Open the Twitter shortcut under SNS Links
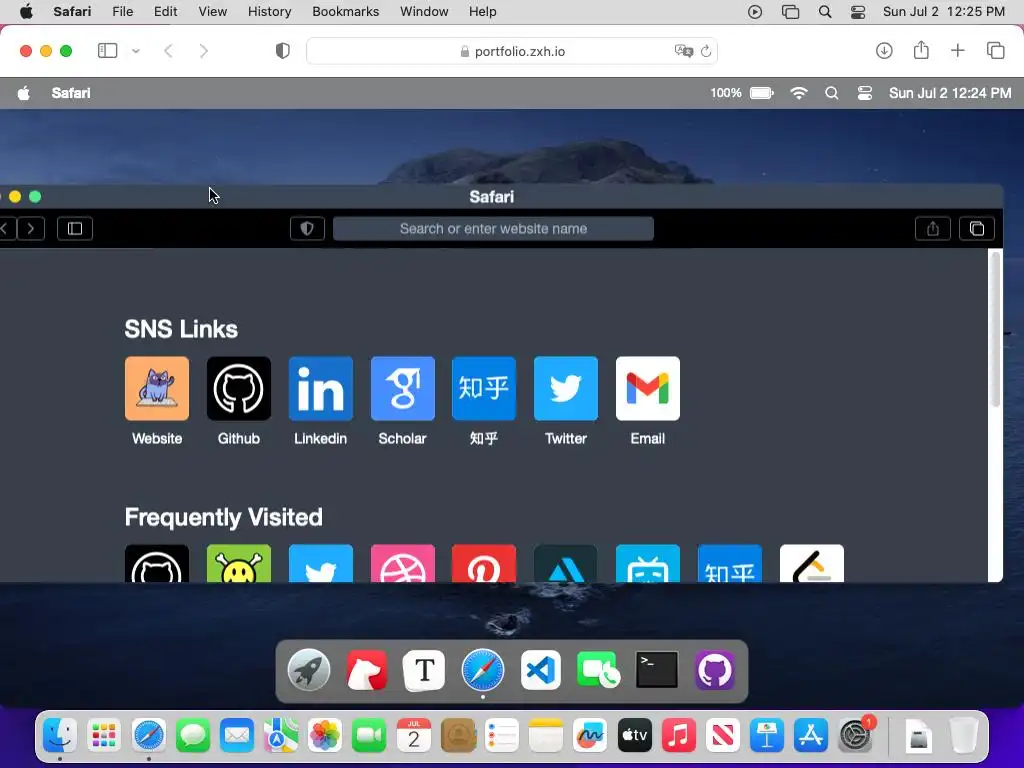 tap(566, 388)
